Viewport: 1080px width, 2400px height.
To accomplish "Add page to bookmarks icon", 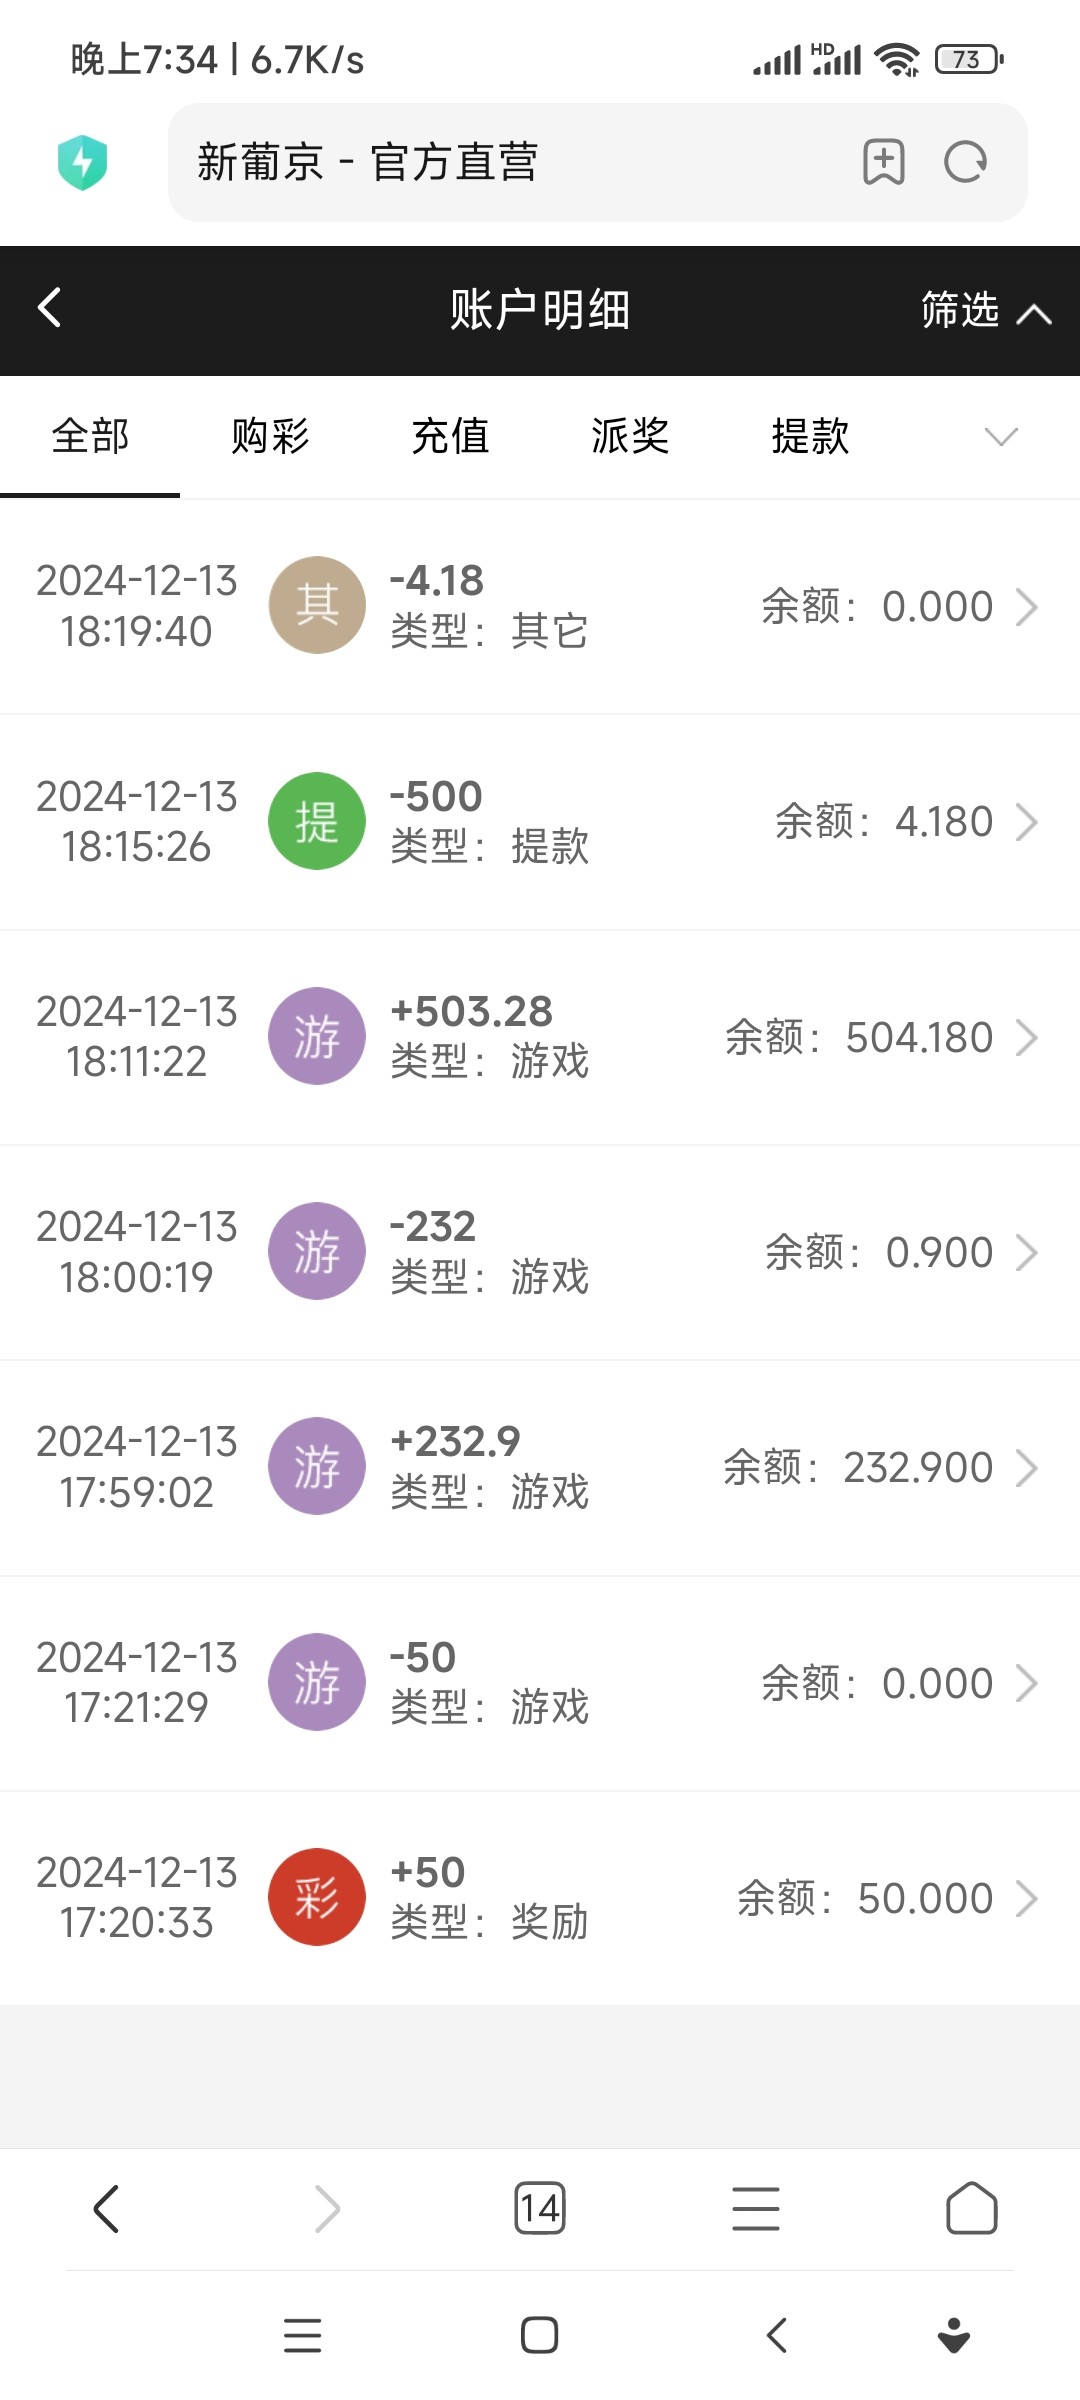I will click(883, 162).
